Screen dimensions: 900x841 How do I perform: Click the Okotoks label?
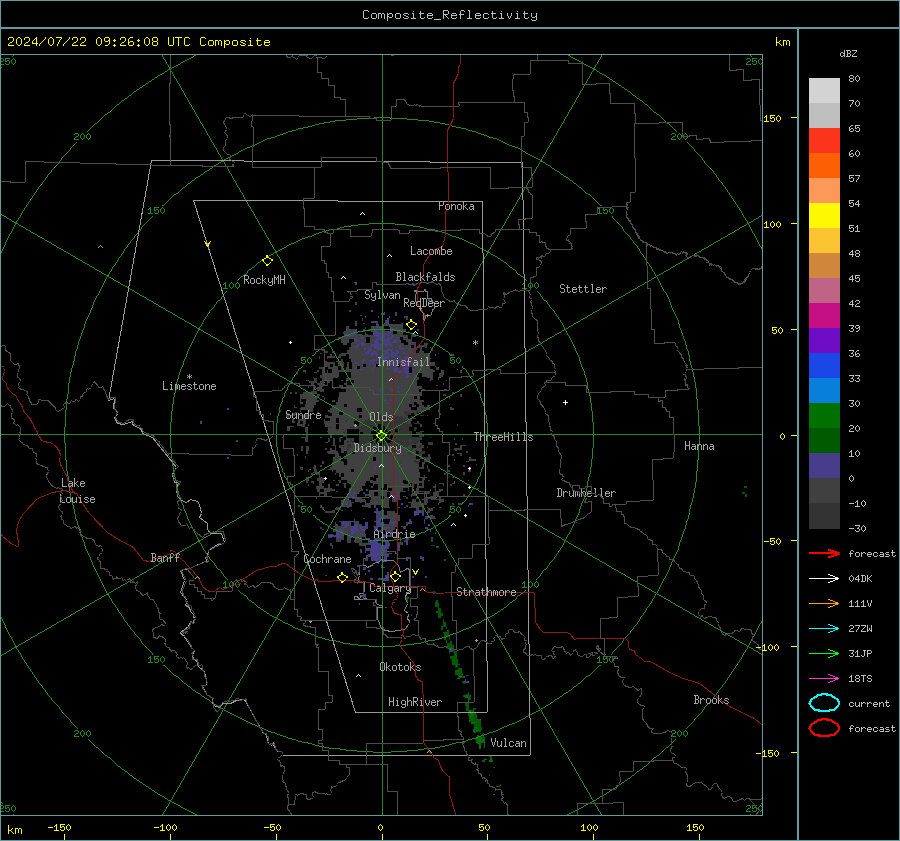pos(400,667)
